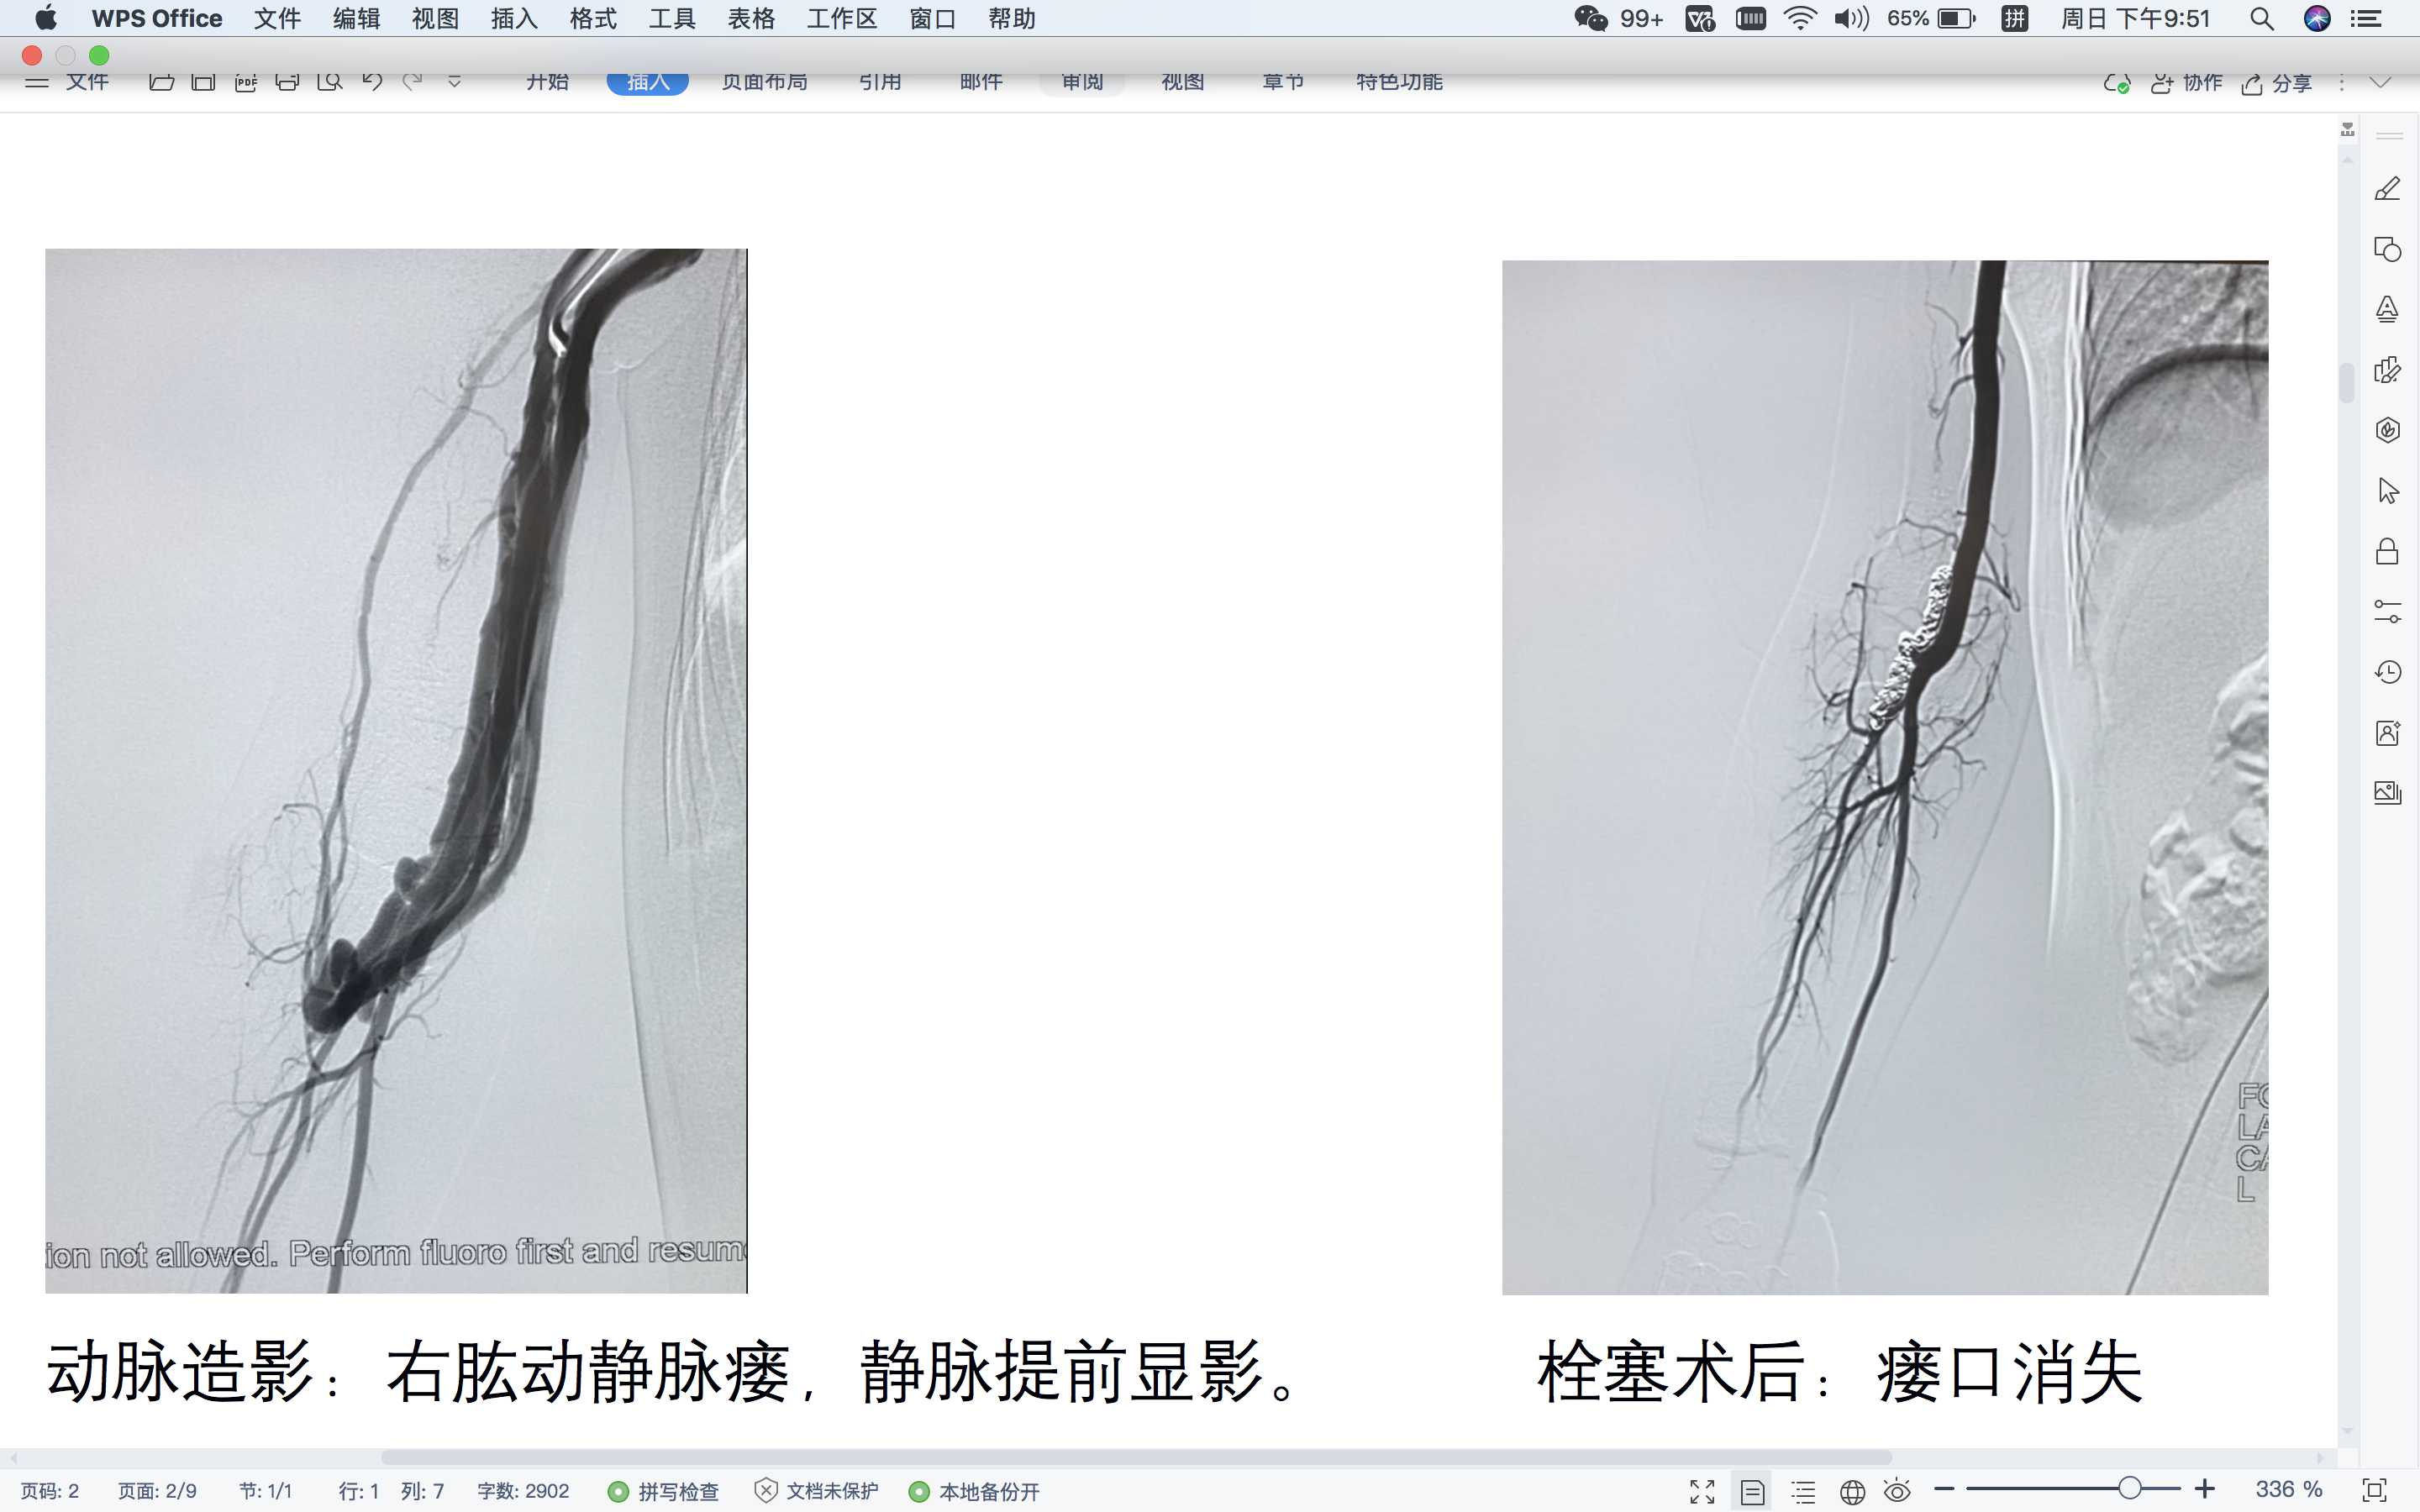Click the vertical scrollbar thumb
The width and height of the screenshot is (2420, 1512).
2347,381
